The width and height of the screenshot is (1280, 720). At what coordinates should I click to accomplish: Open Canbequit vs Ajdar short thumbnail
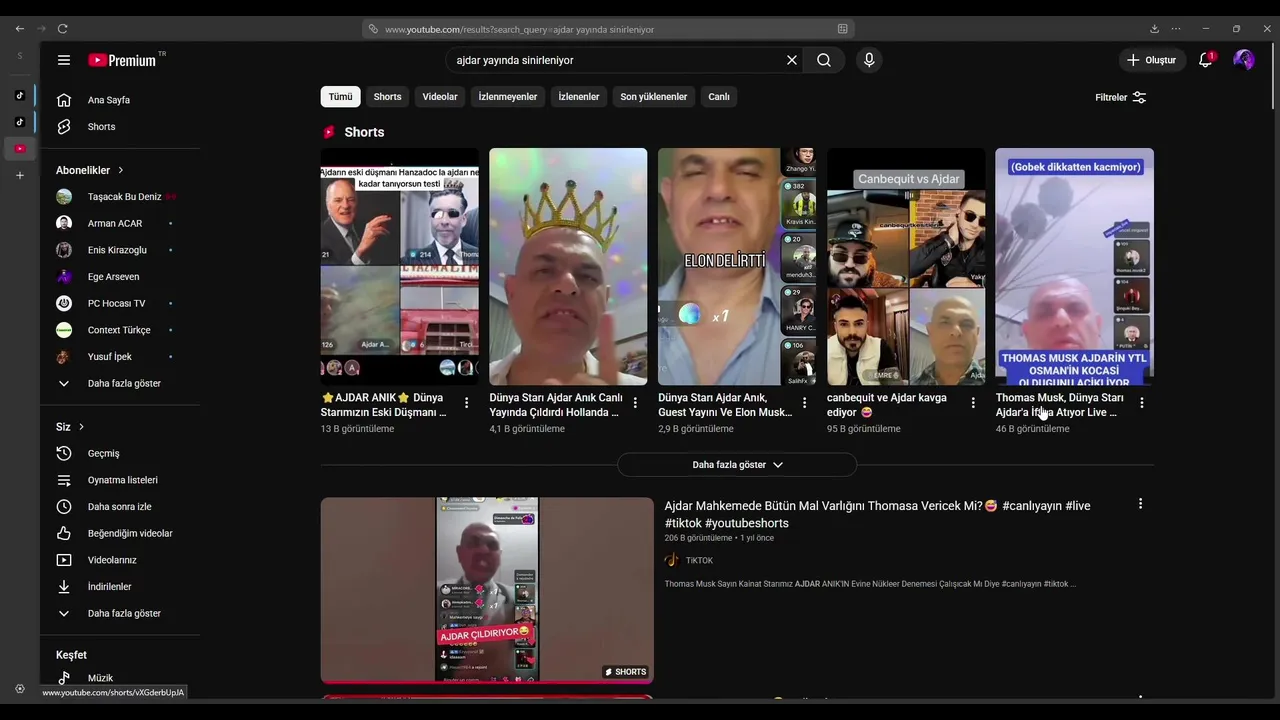click(906, 267)
